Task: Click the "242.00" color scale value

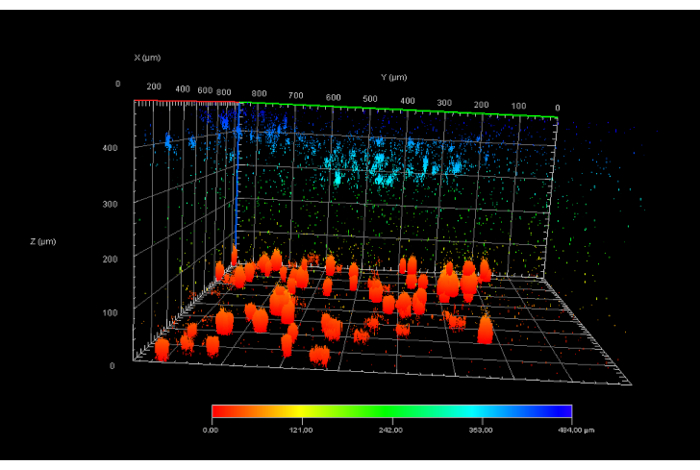Action: tap(391, 430)
